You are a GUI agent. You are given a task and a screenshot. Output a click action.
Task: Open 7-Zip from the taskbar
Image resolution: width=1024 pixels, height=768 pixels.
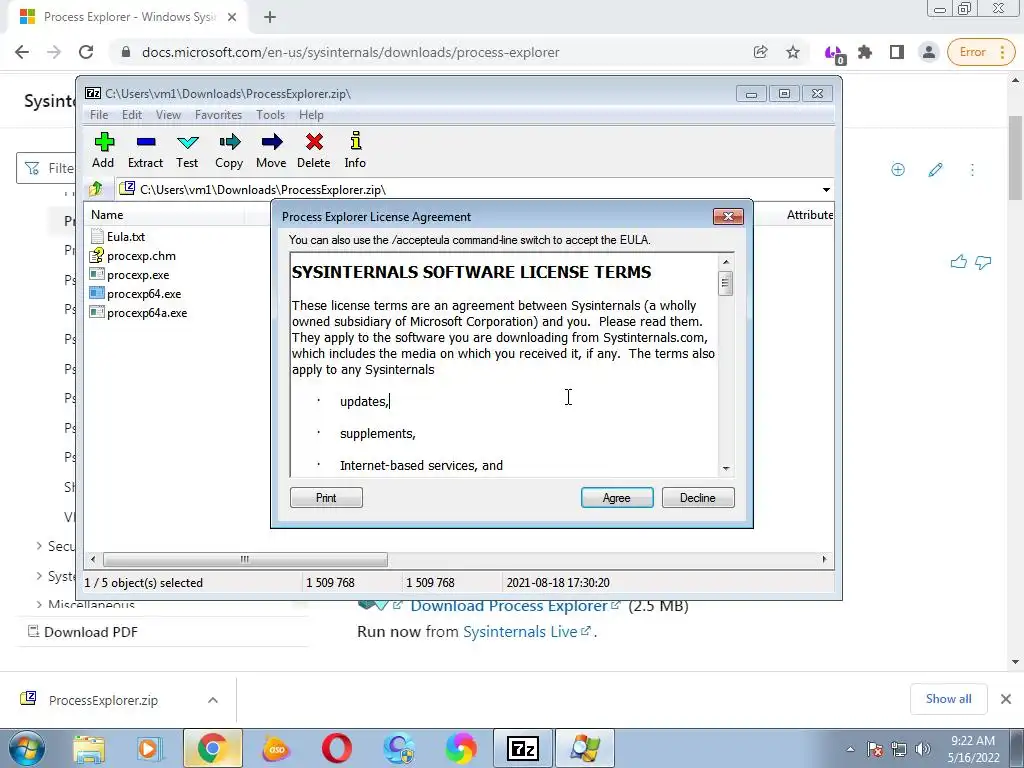coord(522,748)
